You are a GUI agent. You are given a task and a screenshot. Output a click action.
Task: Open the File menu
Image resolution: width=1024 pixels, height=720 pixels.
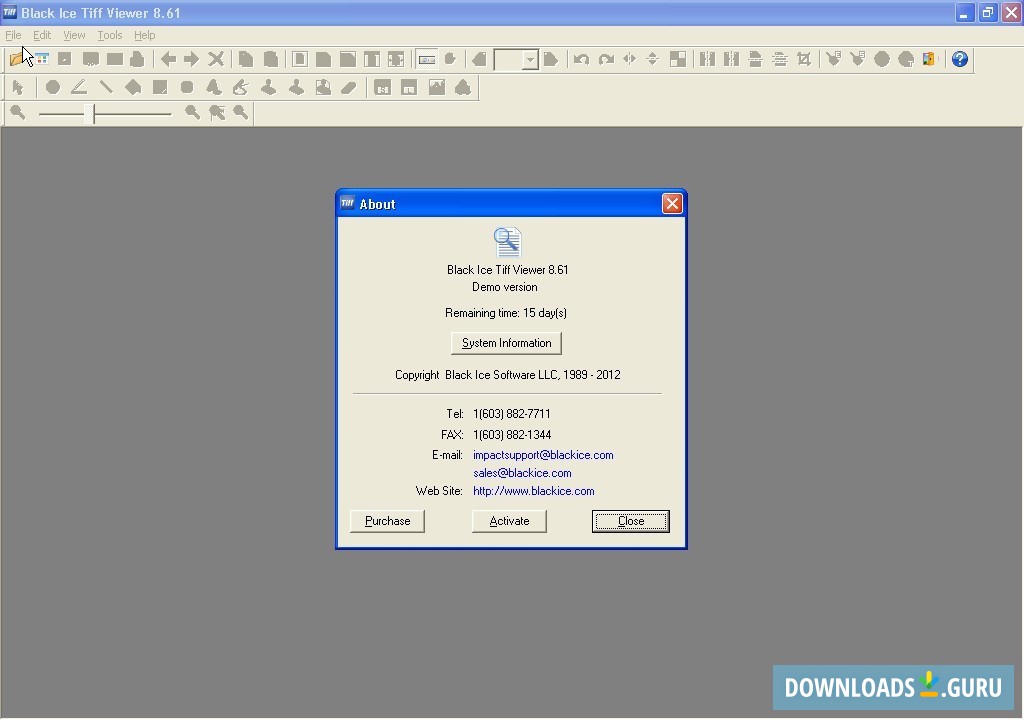coord(13,35)
